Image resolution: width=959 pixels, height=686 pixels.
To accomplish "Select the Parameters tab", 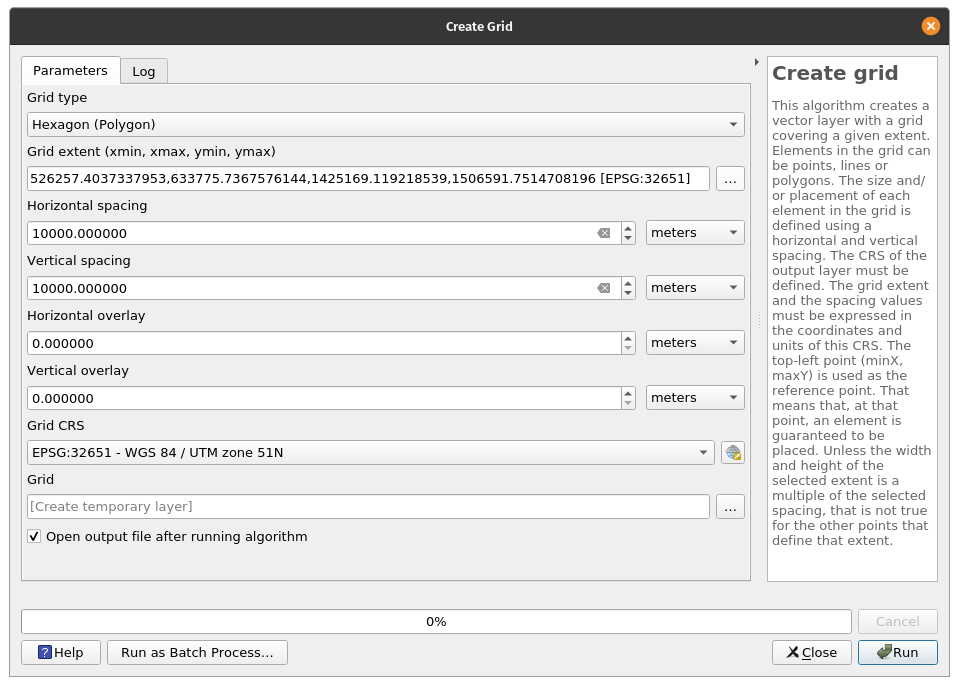I will tap(70, 71).
